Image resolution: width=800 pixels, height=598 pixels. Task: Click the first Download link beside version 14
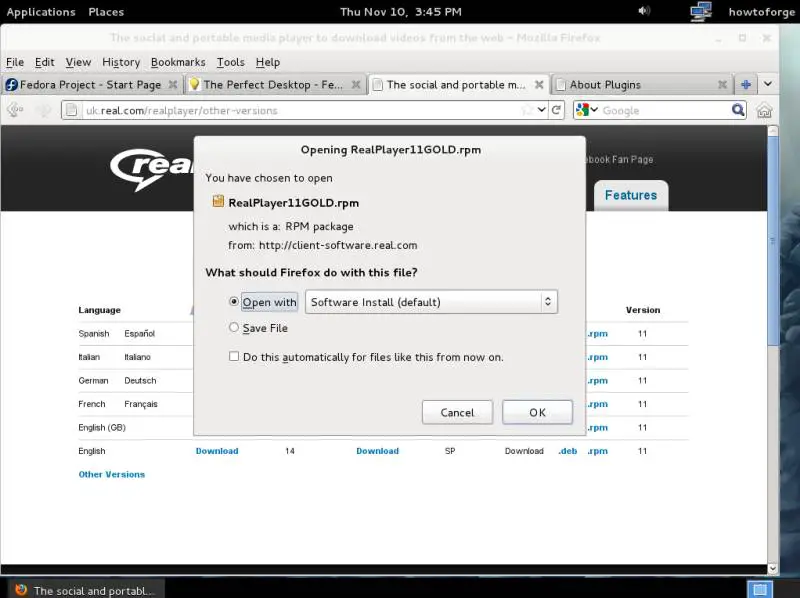(x=217, y=451)
